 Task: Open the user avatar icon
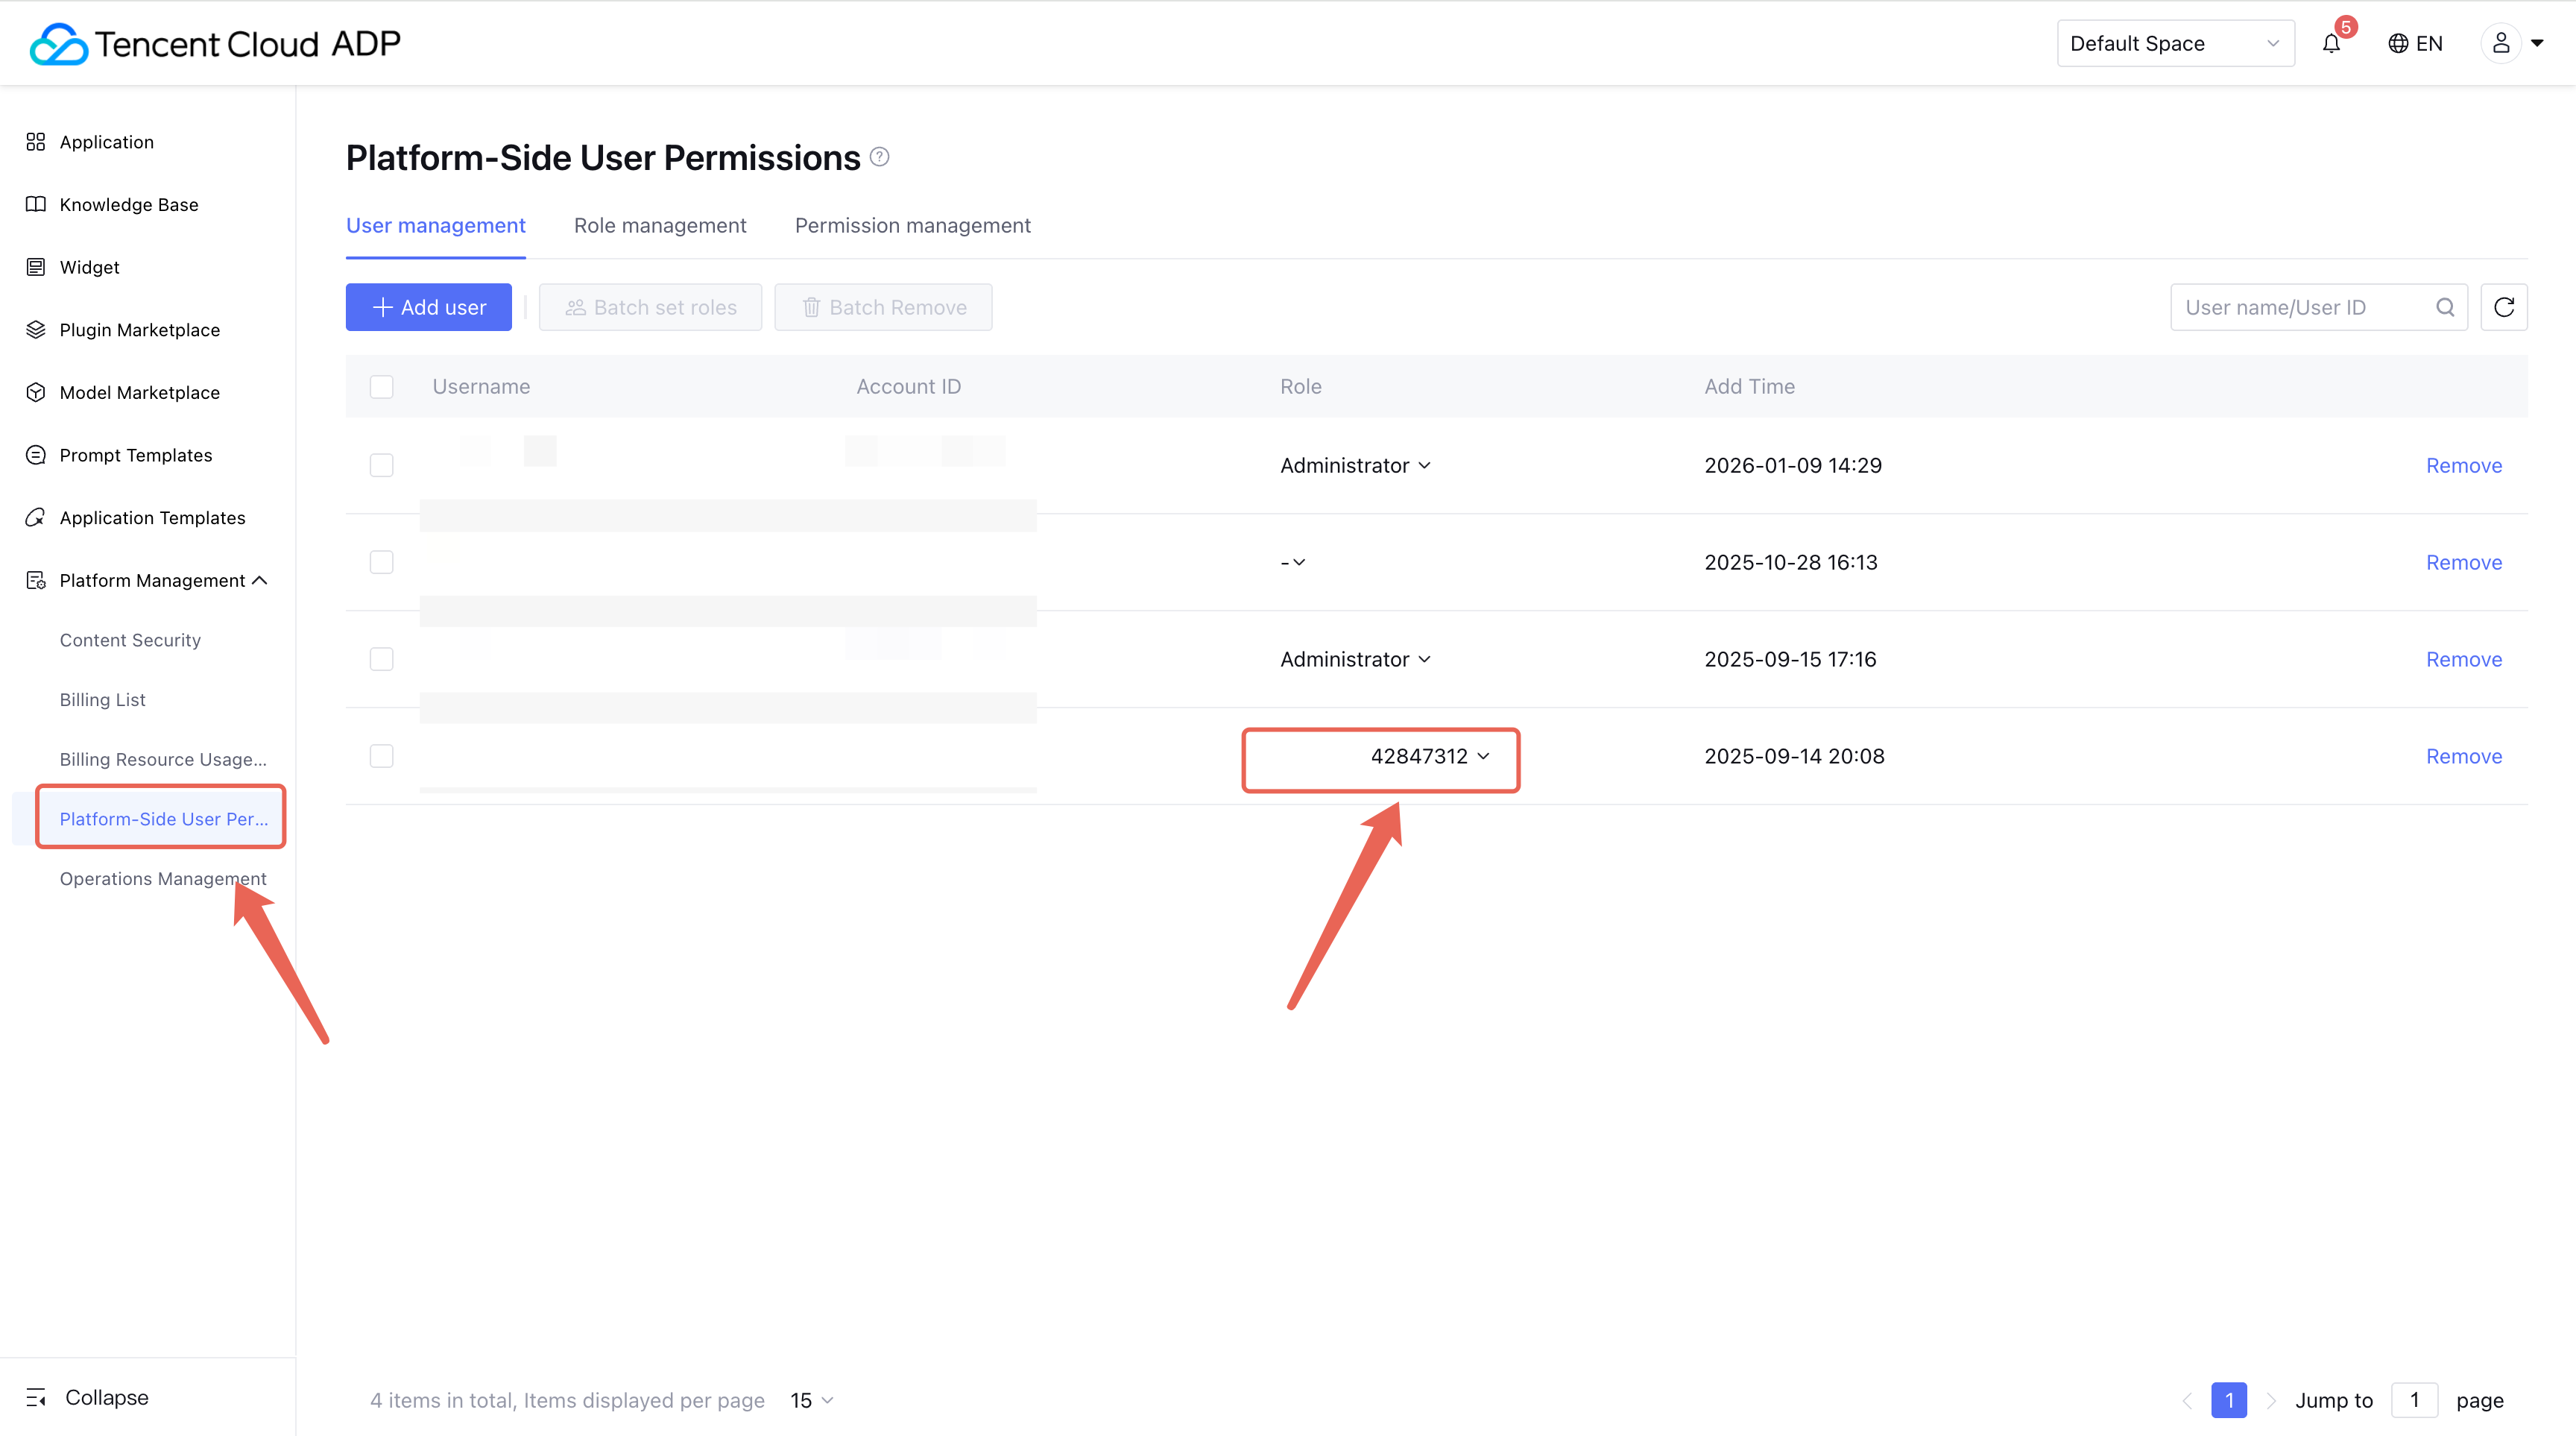(2500, 43)
